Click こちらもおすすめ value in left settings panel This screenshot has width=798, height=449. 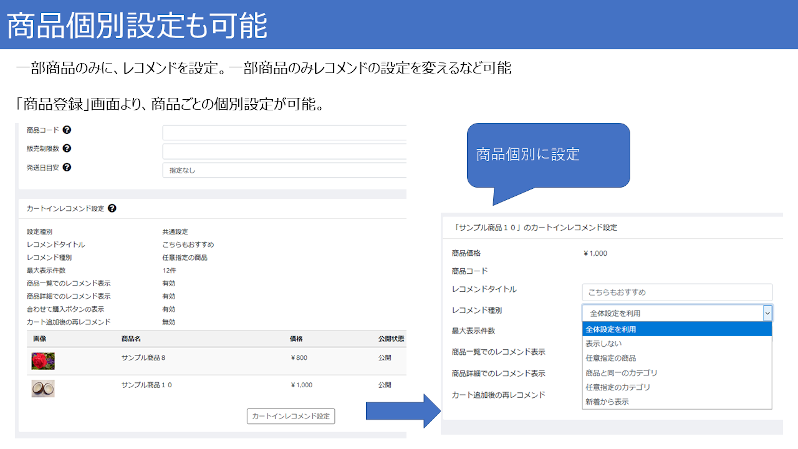point(188,244)
